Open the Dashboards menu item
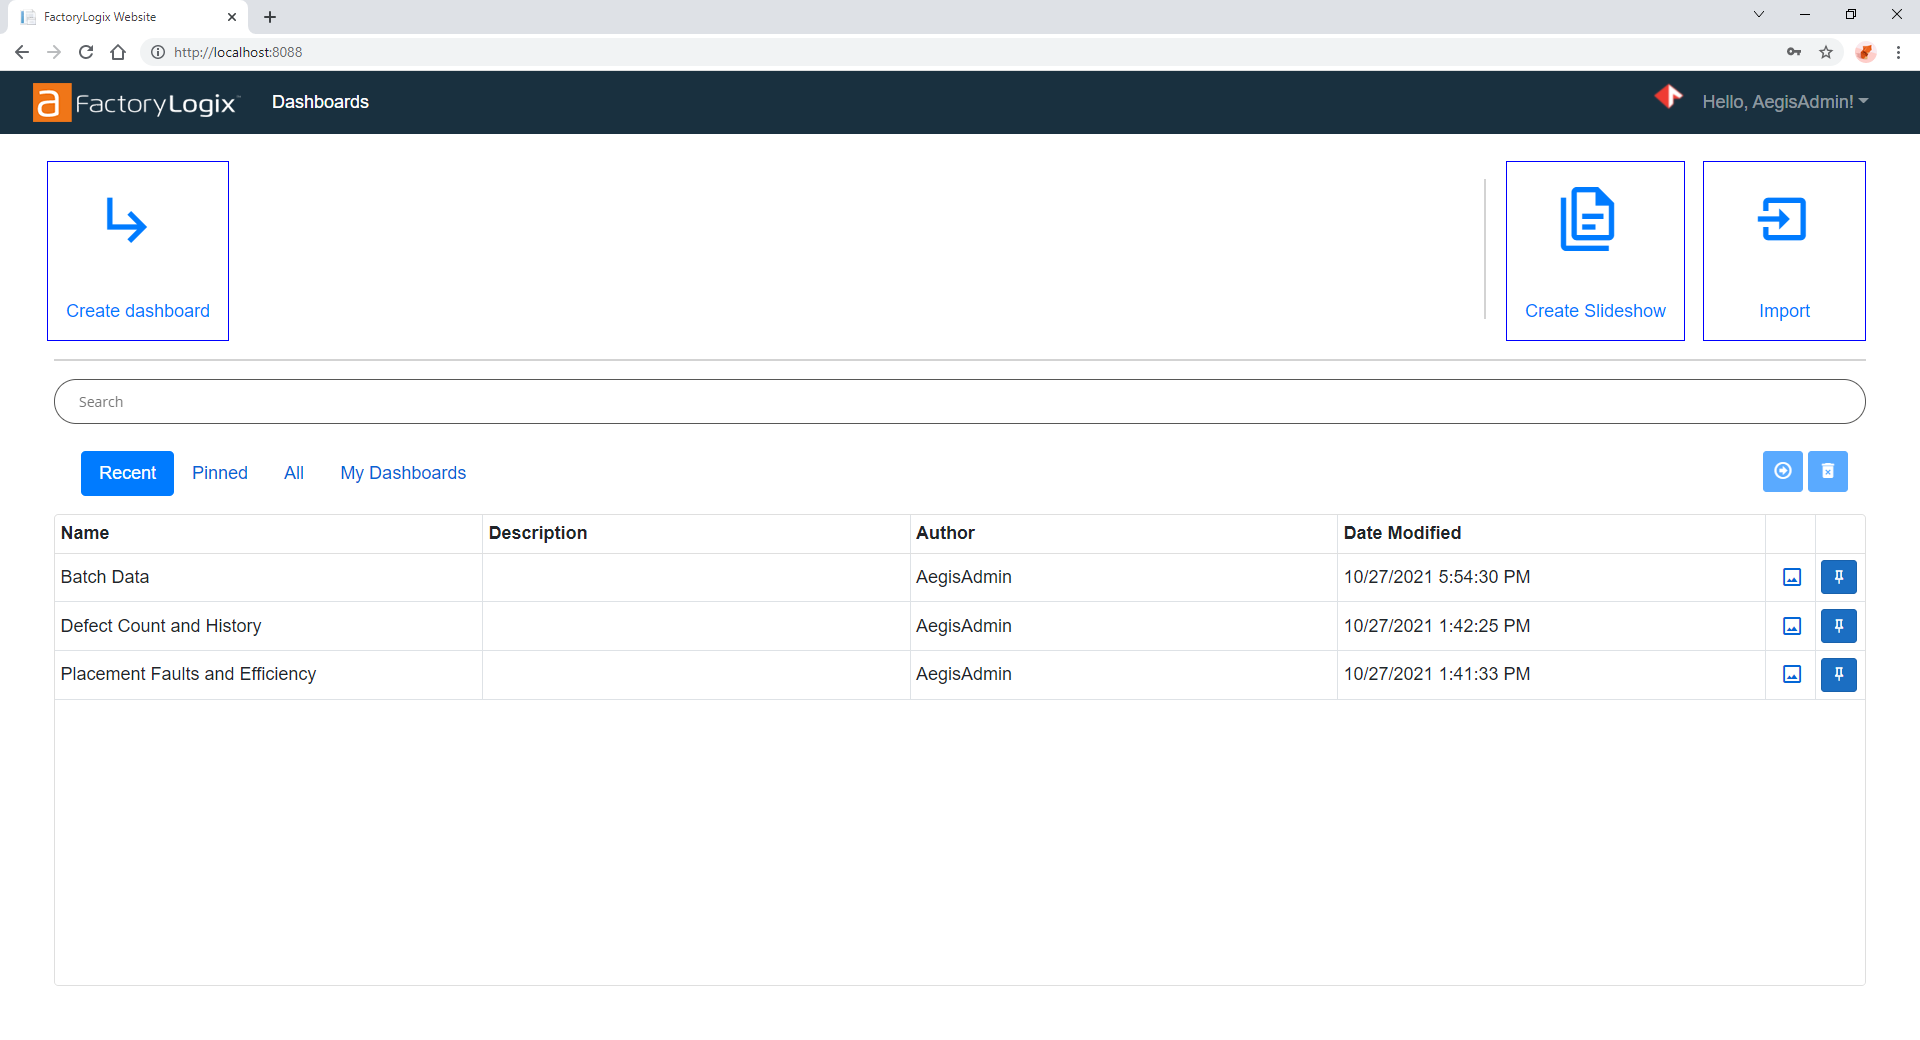 pos(320,101)
